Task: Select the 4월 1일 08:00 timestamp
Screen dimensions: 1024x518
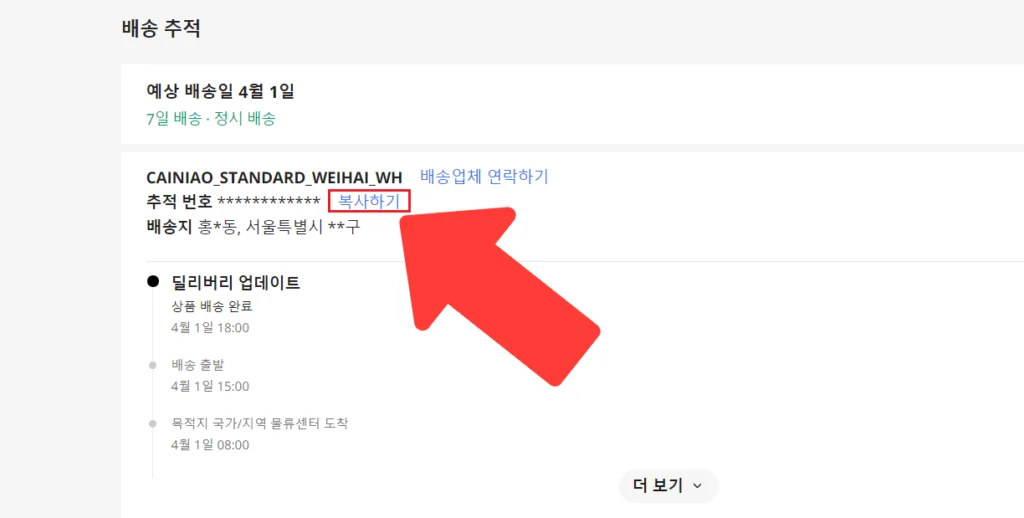Action: 210,445
